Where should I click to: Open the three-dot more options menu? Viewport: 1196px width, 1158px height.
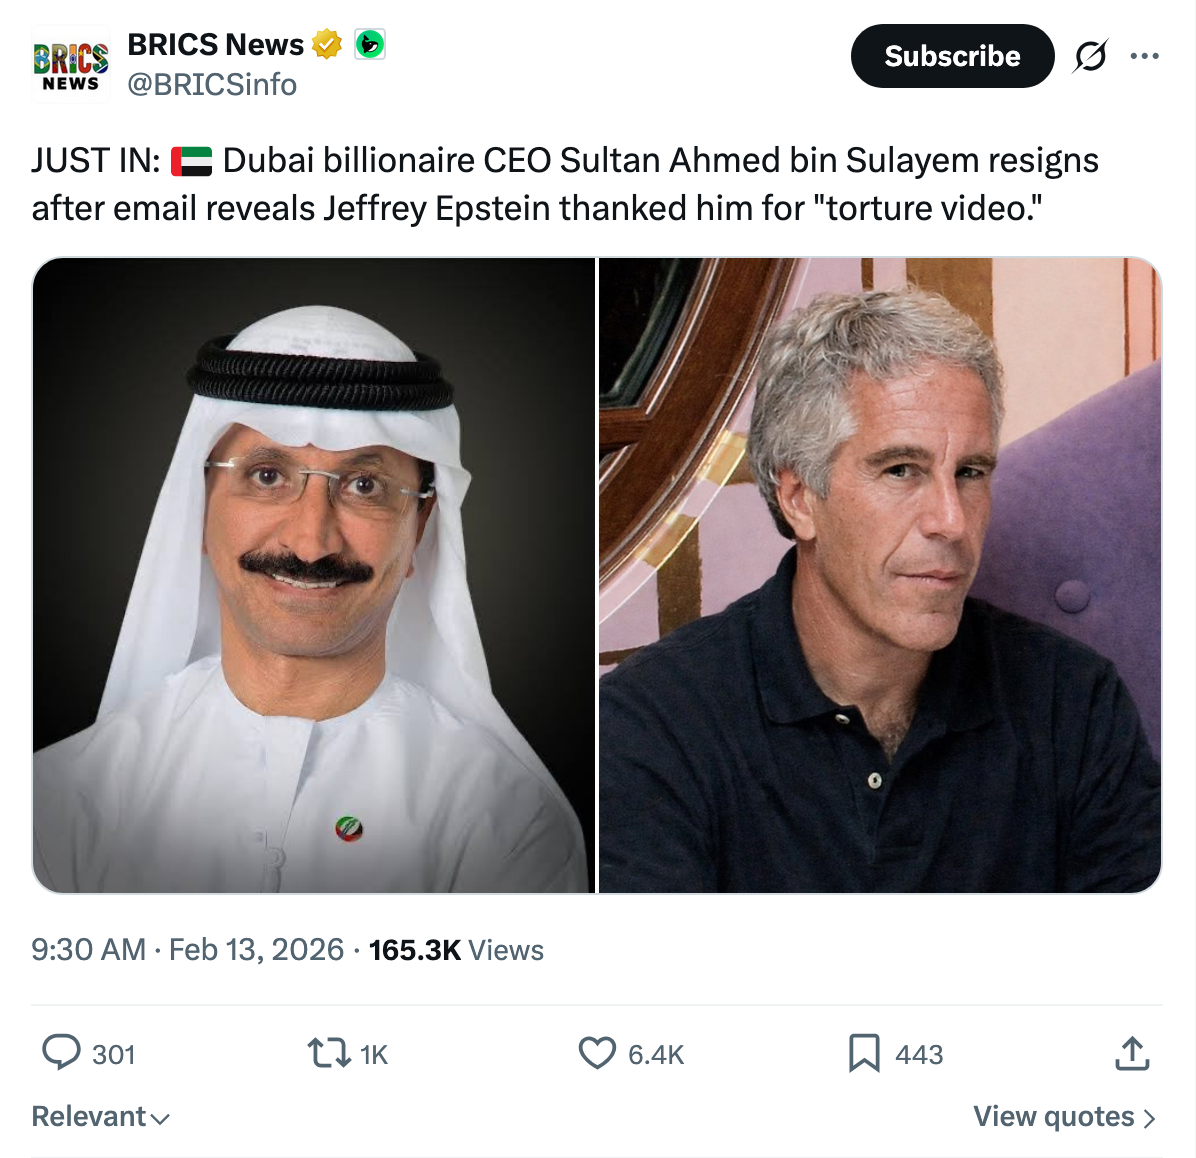coord(1144,56)
